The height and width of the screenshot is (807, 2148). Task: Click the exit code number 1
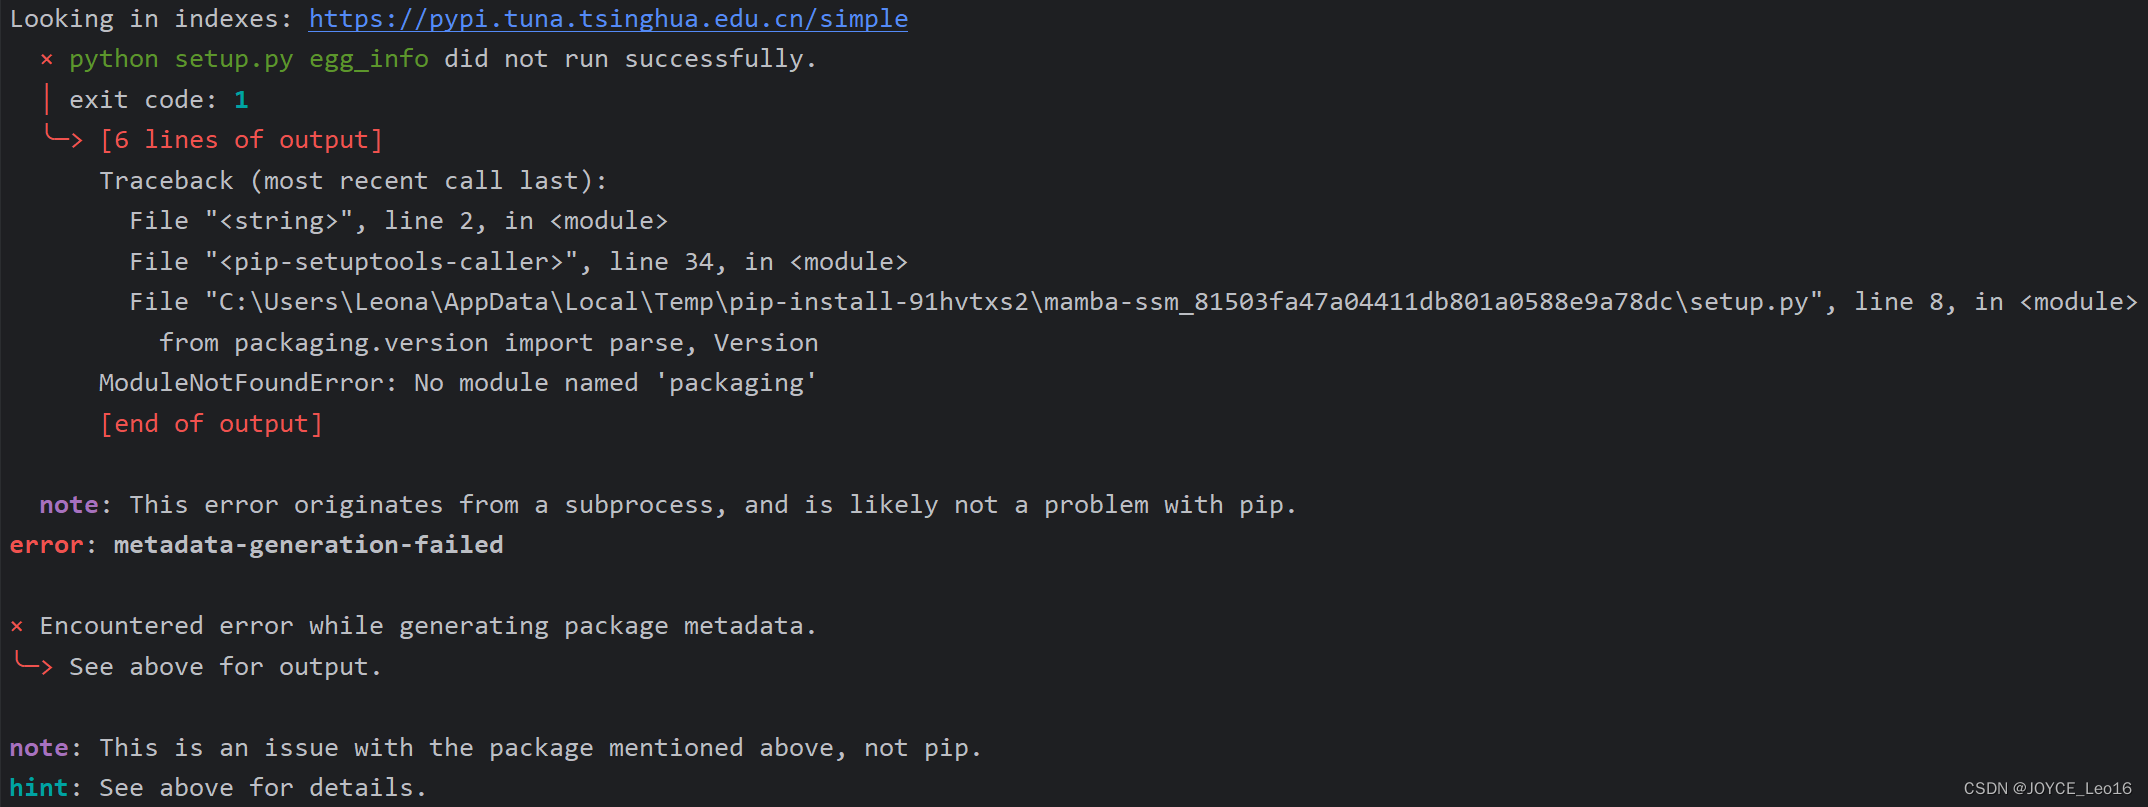[x=241, y=100]
